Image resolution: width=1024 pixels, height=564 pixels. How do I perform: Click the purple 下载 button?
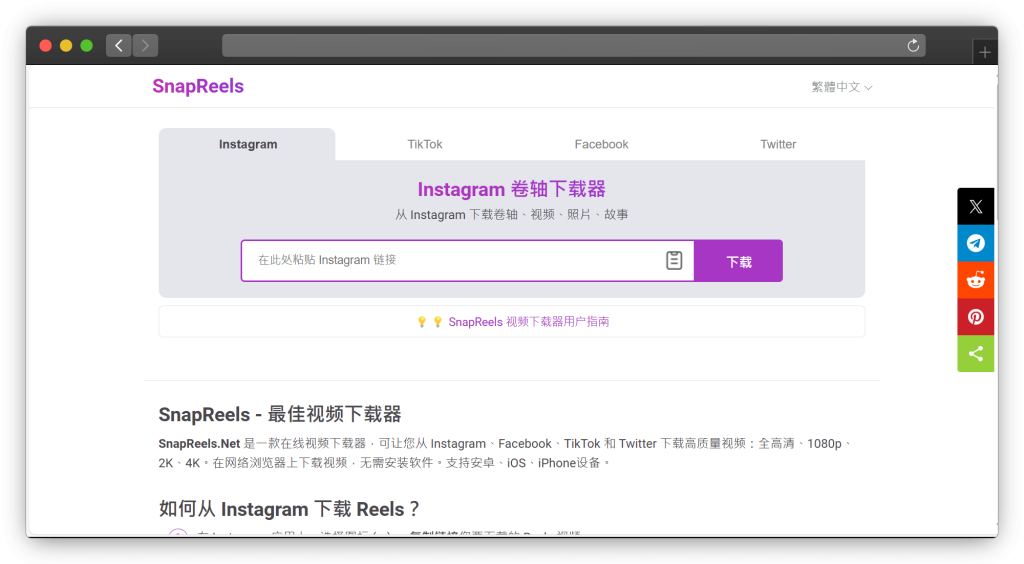739,261
